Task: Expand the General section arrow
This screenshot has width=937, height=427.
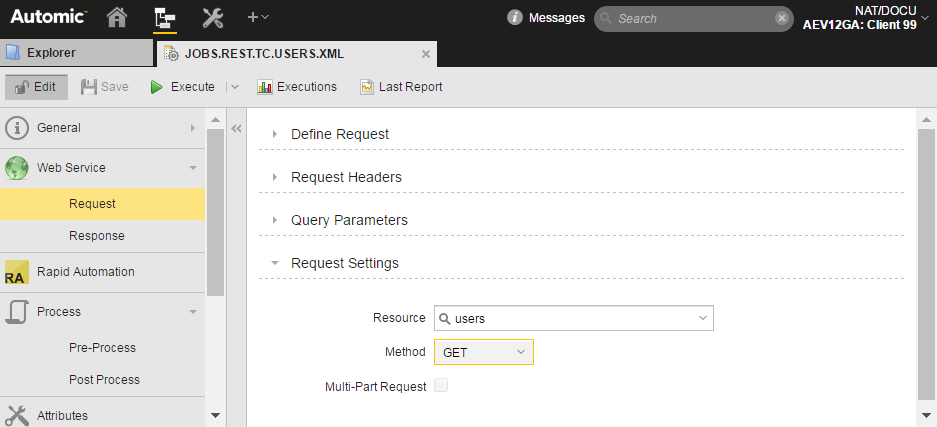Action: point(192,128)
